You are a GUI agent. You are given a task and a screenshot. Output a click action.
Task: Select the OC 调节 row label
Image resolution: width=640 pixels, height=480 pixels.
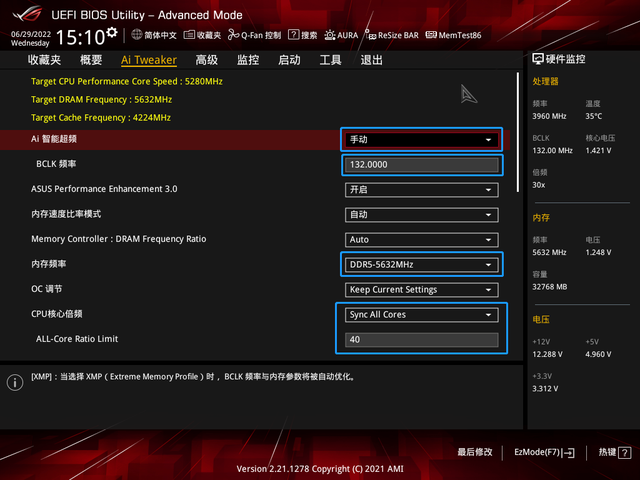47,289
